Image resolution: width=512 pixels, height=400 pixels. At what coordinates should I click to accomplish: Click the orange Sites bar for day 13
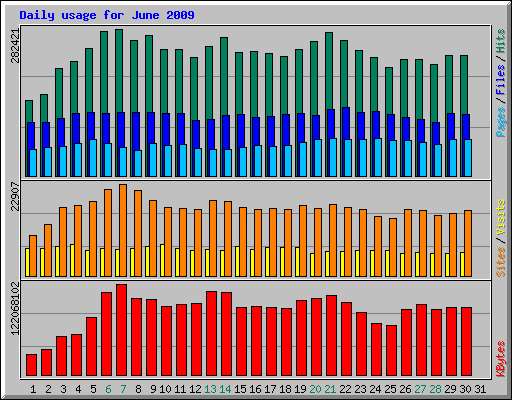point(213,238)
